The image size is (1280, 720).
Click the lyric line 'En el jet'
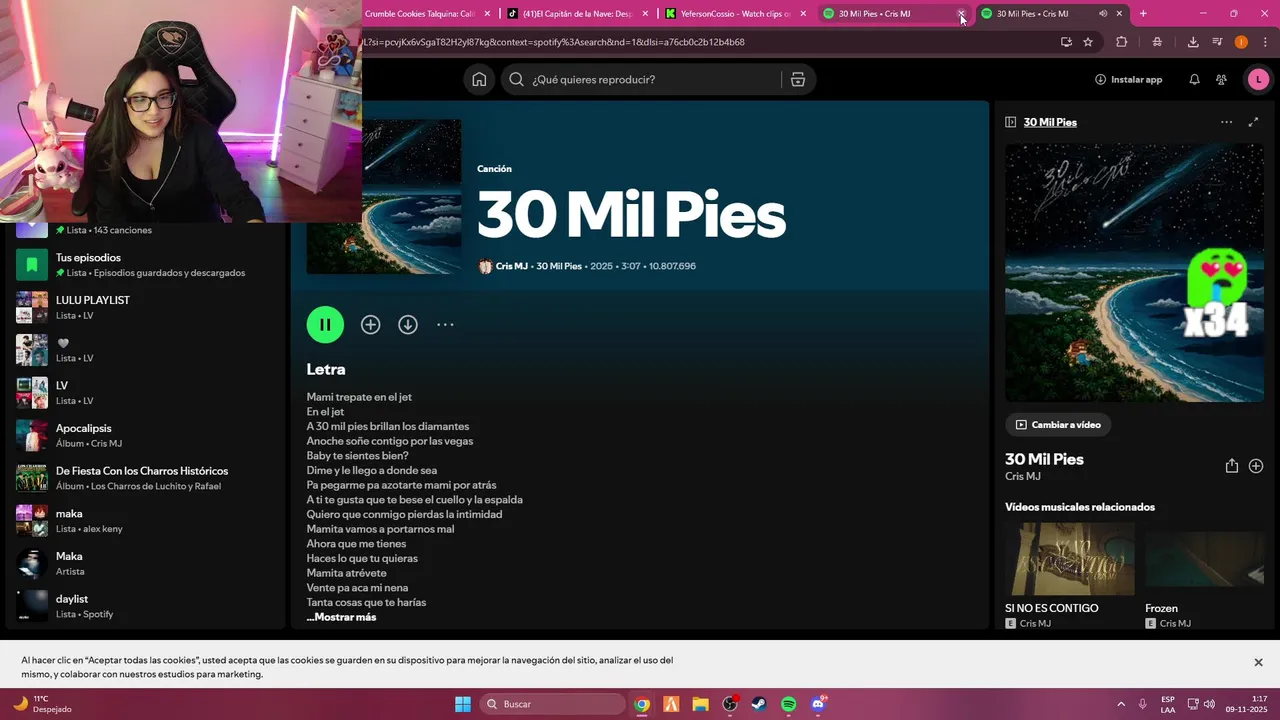(x=325, y=412)
